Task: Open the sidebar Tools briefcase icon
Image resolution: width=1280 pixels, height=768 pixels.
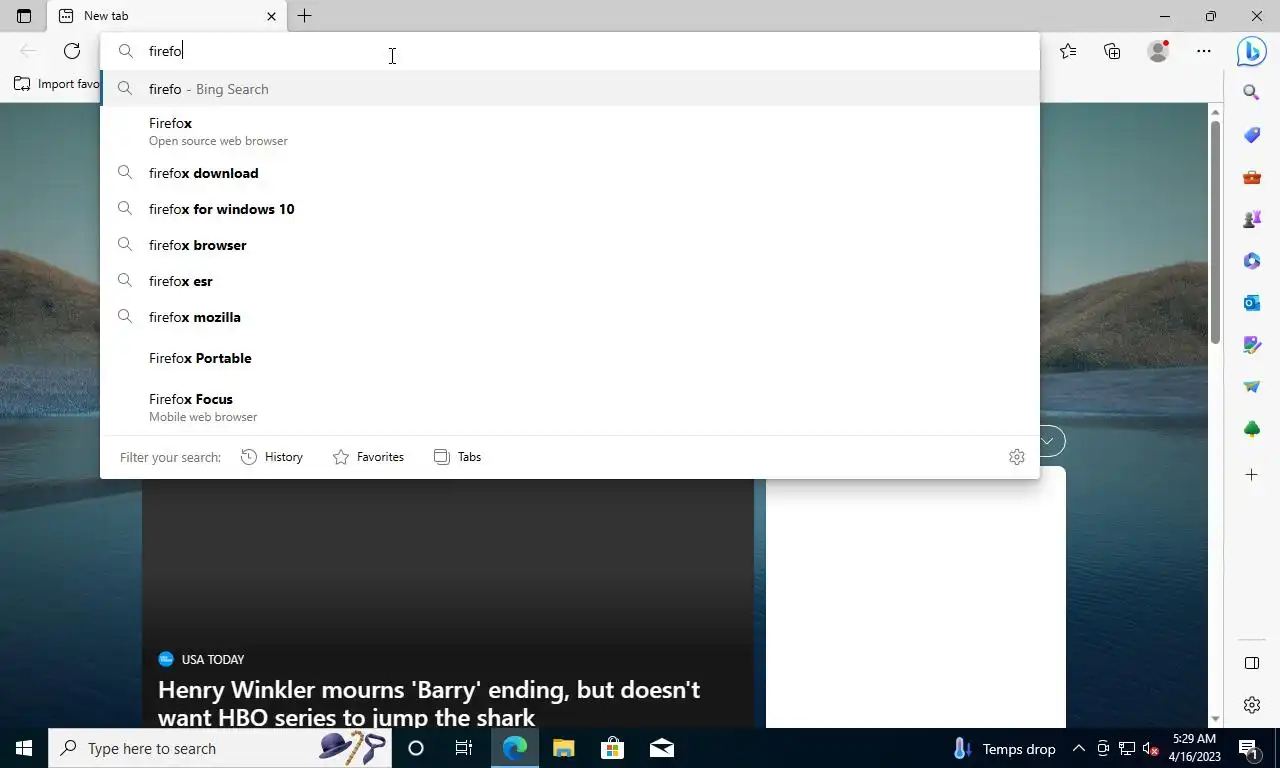Action: coord(1251,177)
